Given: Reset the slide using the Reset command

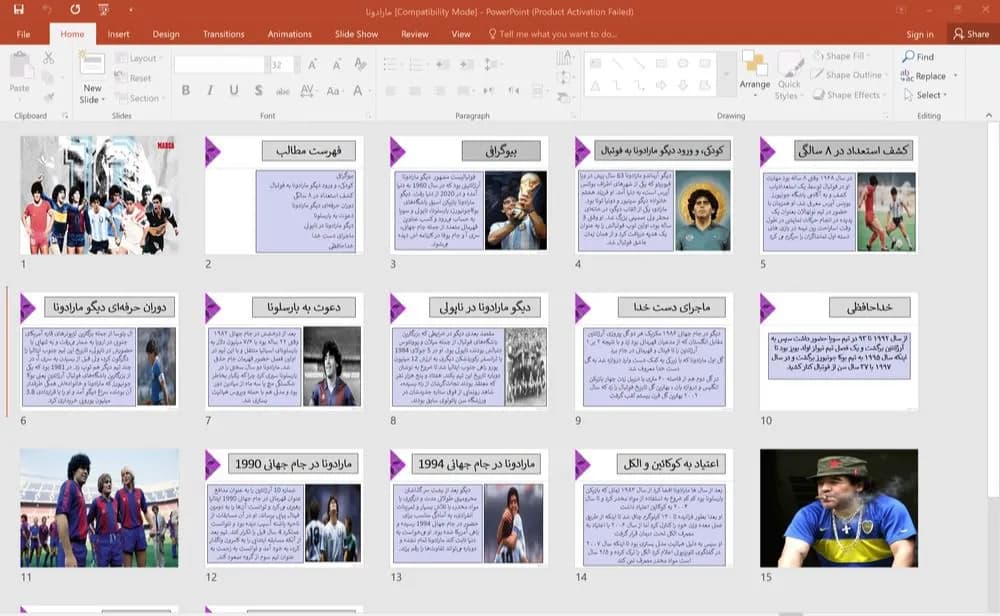Looking at the screenshot, I should tap(133, 78).
